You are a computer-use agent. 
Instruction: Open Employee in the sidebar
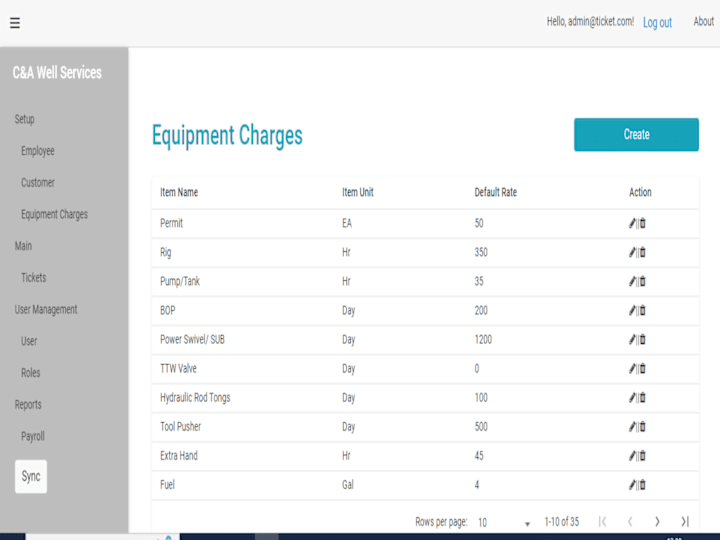point(38,151)
